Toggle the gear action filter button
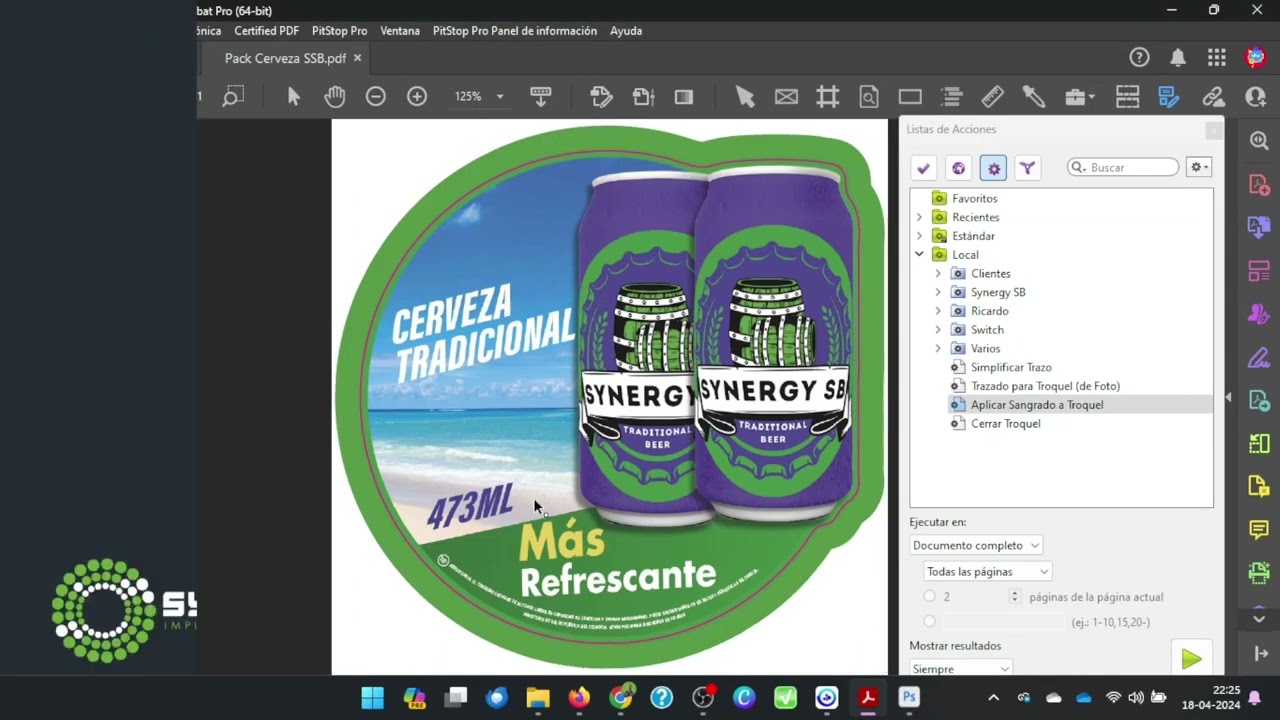This screenshot has height=720, width=1280. [x=993, y=168]
